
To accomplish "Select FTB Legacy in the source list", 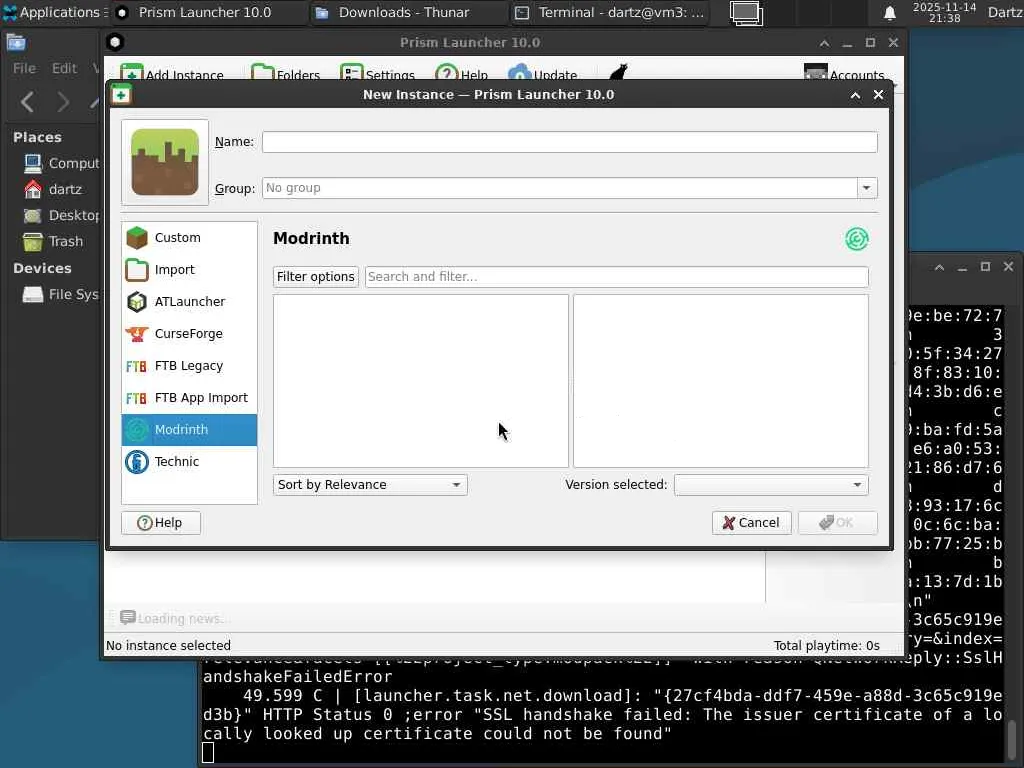I will point(189,366).
